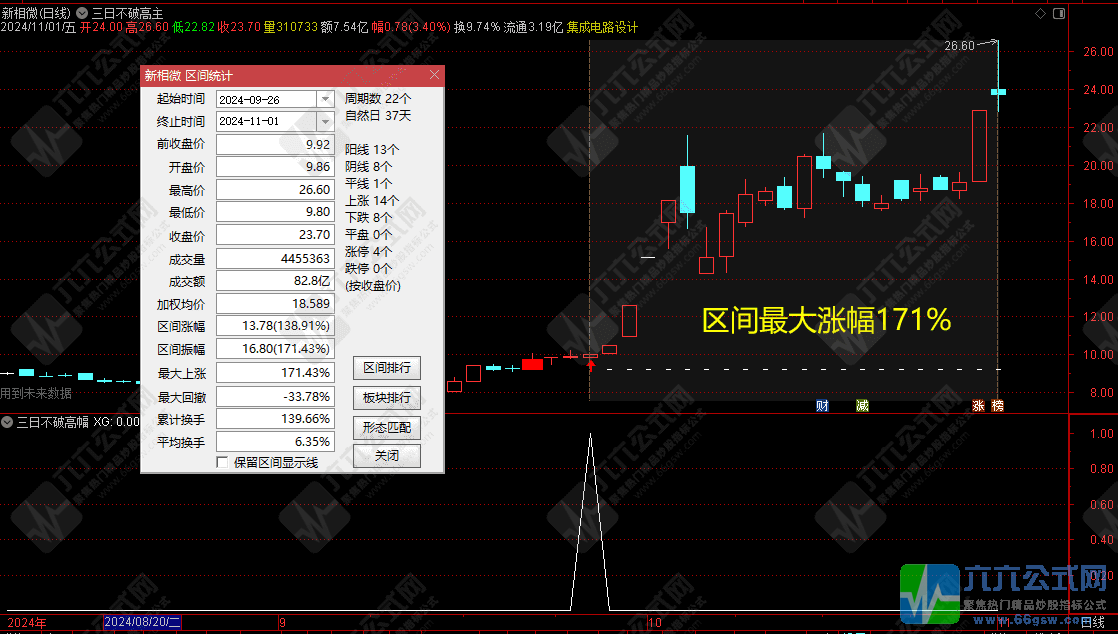
Task: Click the 2024年 label on time axis
Action: coord(26,623)
